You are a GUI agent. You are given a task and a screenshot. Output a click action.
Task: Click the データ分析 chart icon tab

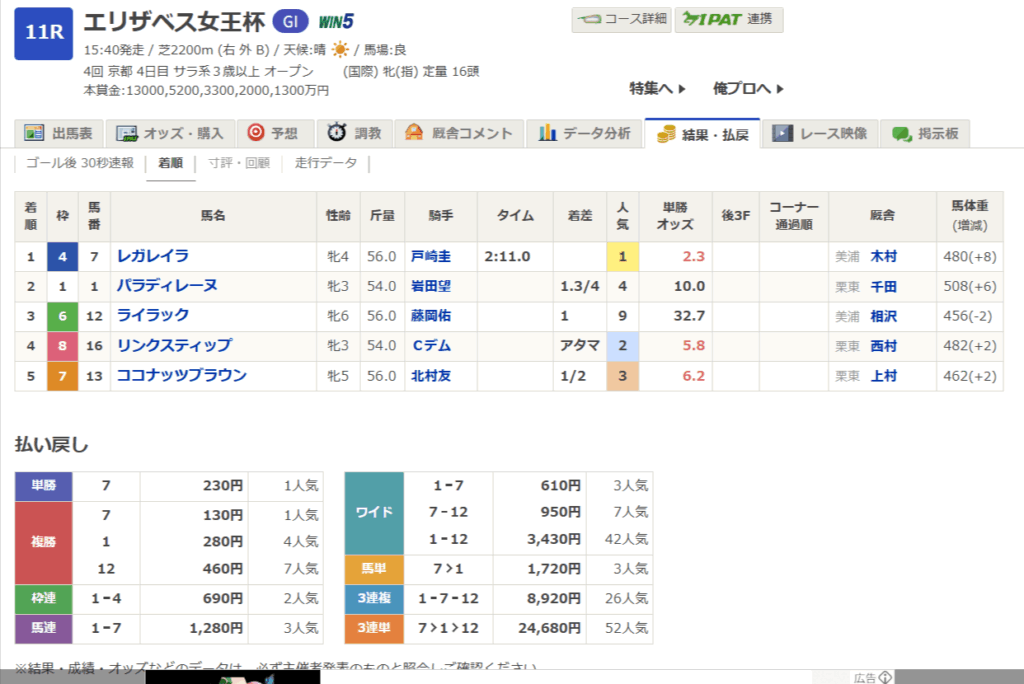[x=548, y=133]
